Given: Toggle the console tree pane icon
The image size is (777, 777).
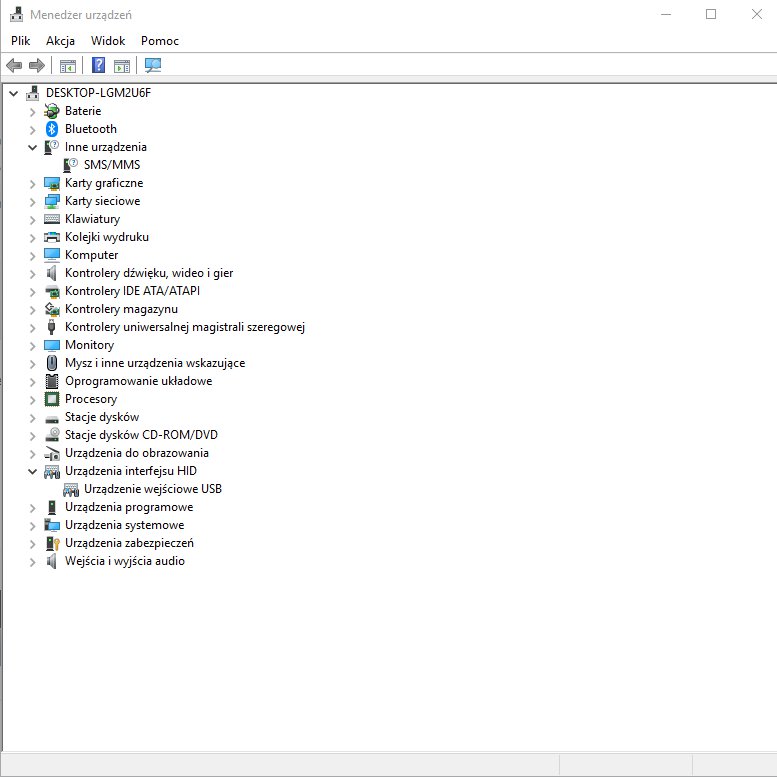Looking at the screenshot, I should (x=67, y=65).
